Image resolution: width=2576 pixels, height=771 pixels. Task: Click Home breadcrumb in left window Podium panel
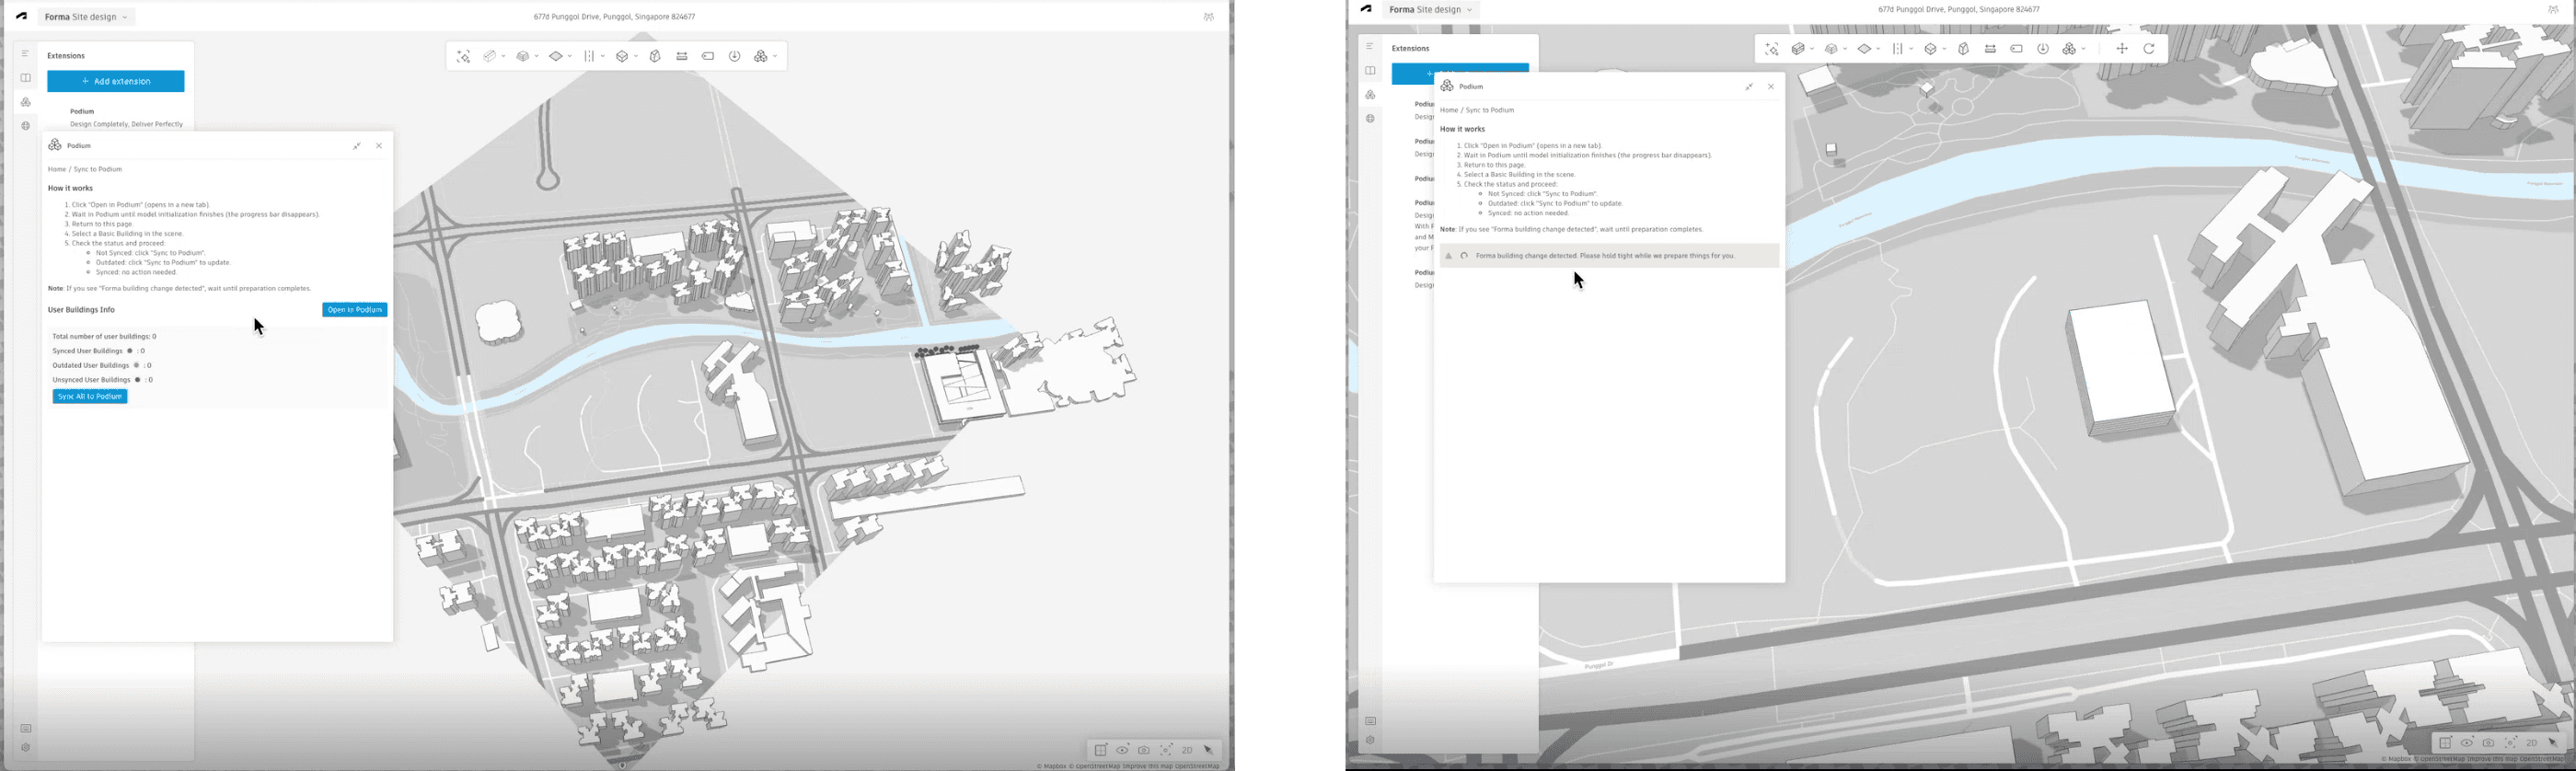point(57,169)
